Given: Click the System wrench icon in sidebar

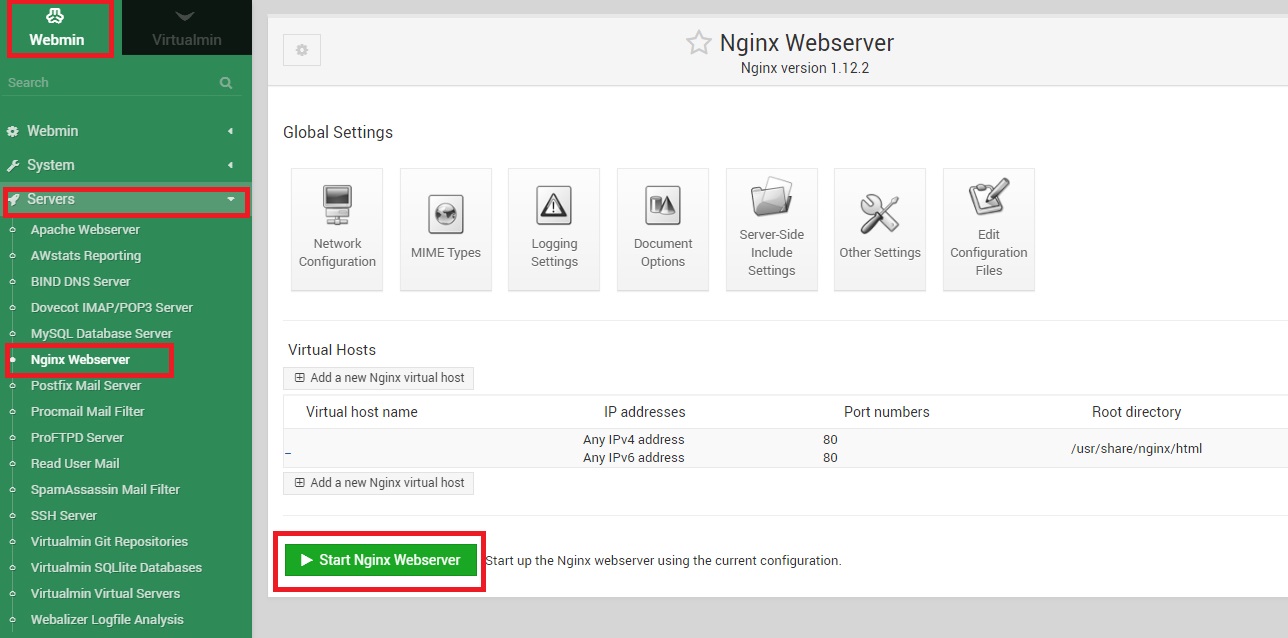Looking at the screenshot, I should click(x=13, y=165).
